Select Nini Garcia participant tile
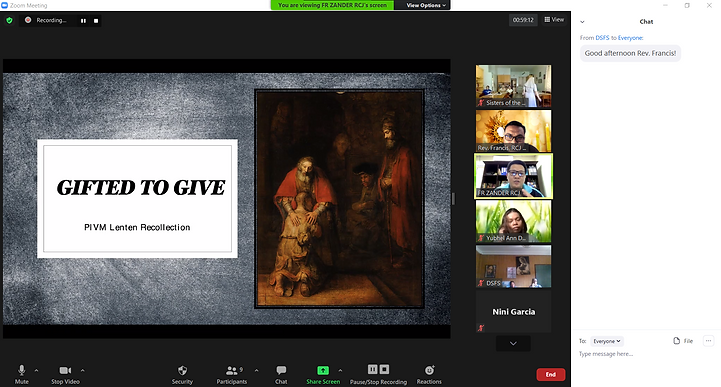This screenshot has height=387, width=721. [514, 311]
